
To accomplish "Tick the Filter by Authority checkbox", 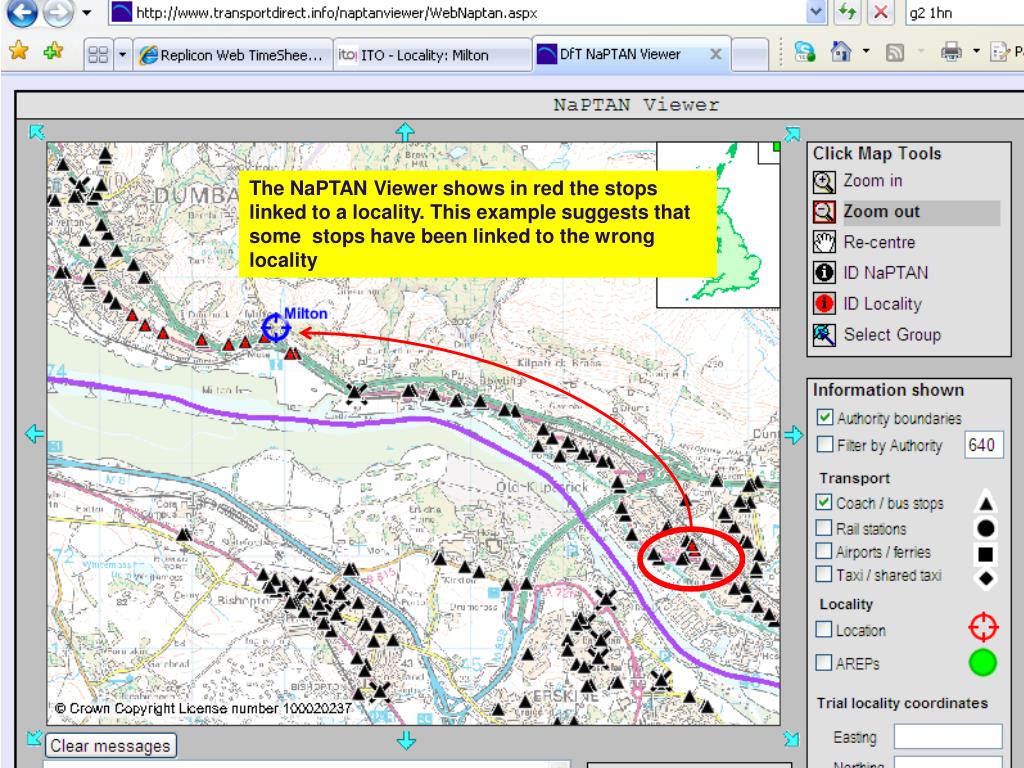I will (x=825, y=444).
